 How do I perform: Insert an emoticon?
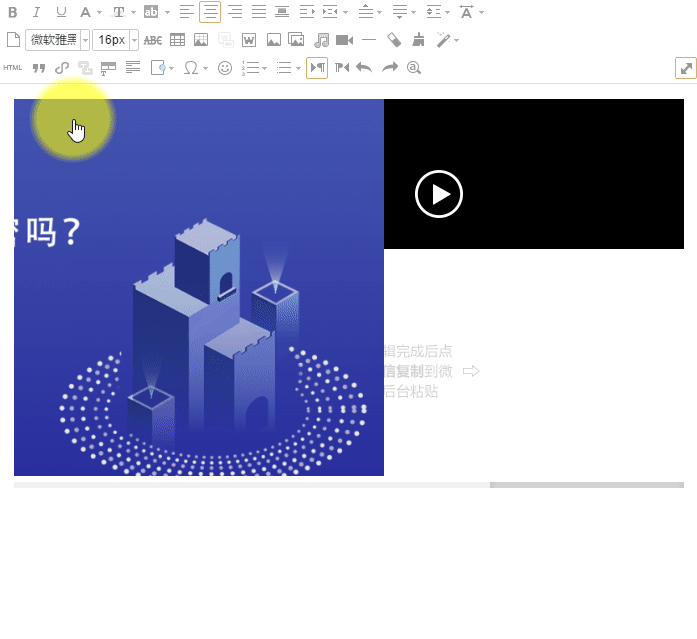click(x=225, y=68)
